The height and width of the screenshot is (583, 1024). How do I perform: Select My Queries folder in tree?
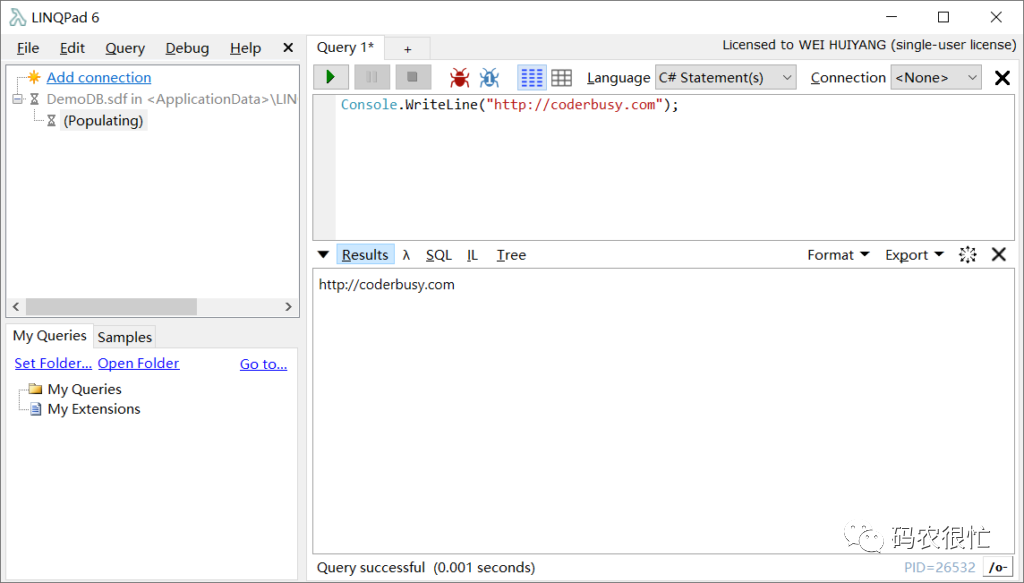click(x=84, y=389)
